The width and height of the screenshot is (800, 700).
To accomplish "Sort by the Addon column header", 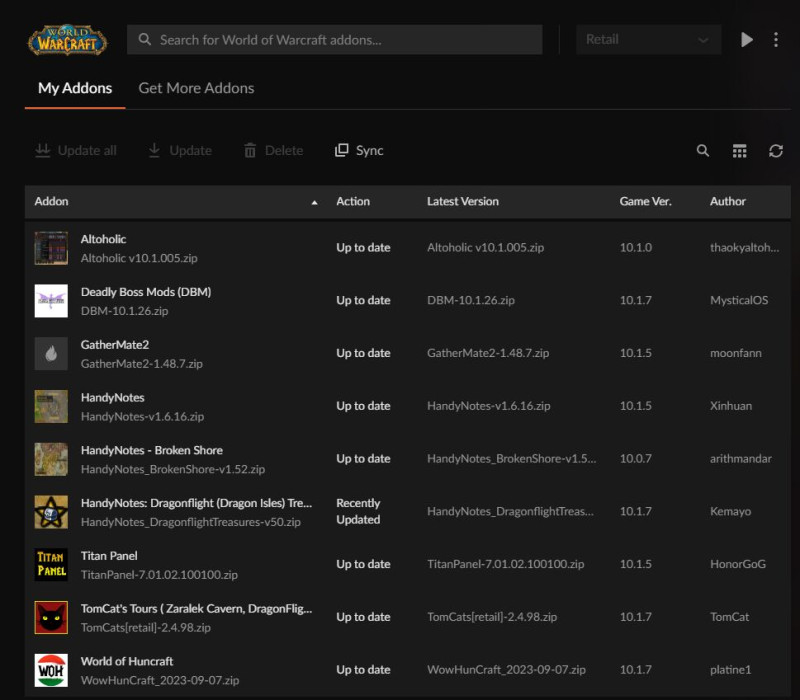I will tap(52, 202).
